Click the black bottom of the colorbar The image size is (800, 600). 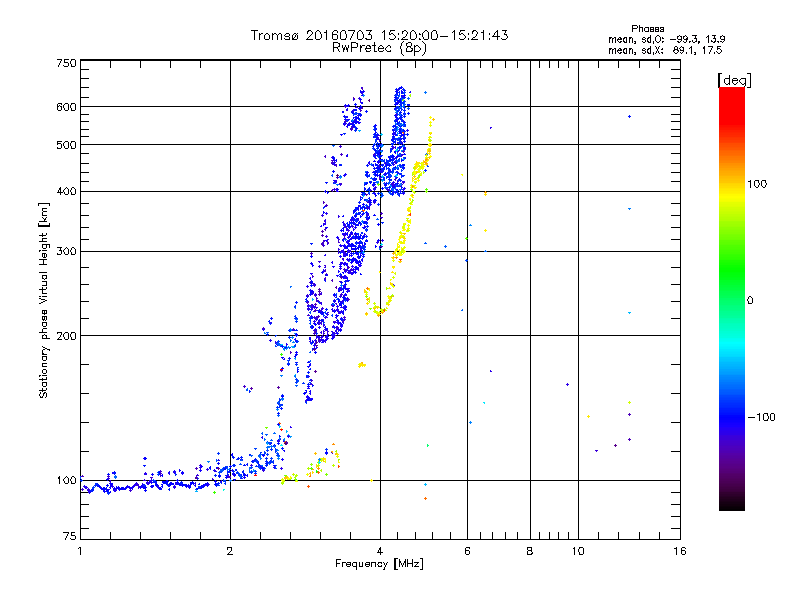pos(732,503)
